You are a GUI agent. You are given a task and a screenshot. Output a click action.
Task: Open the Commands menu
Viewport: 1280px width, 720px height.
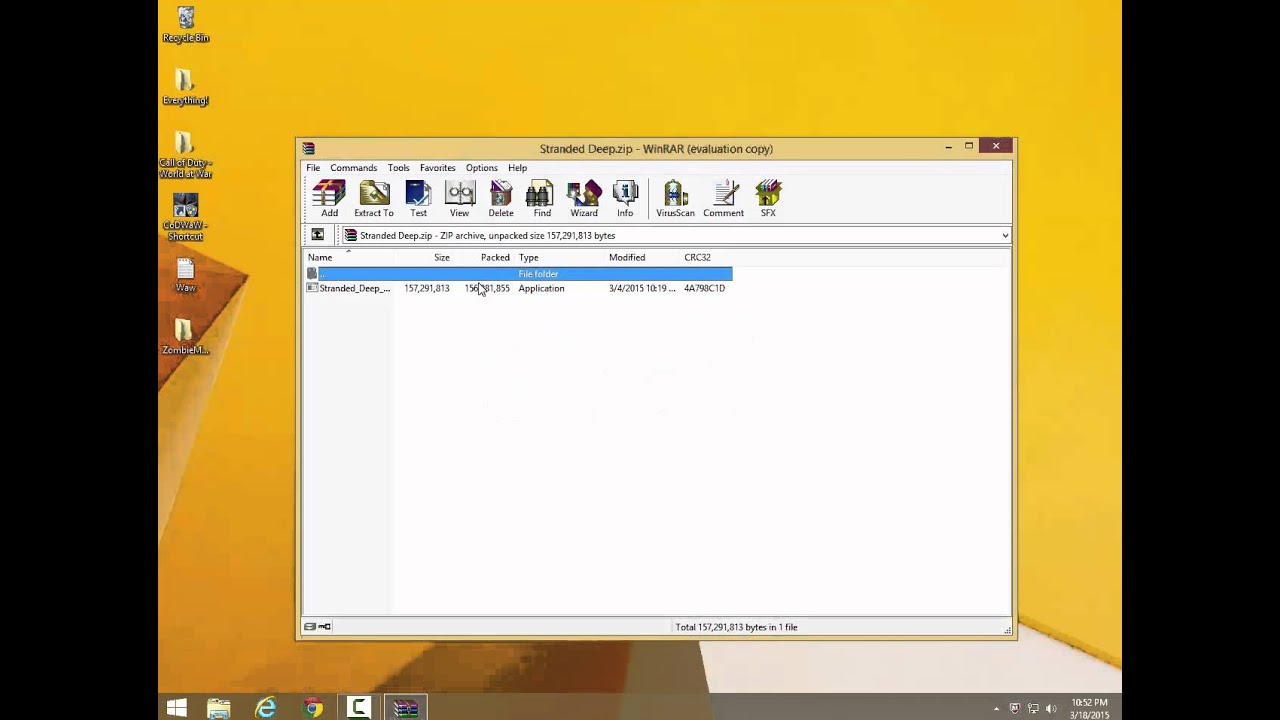[354, 168]
